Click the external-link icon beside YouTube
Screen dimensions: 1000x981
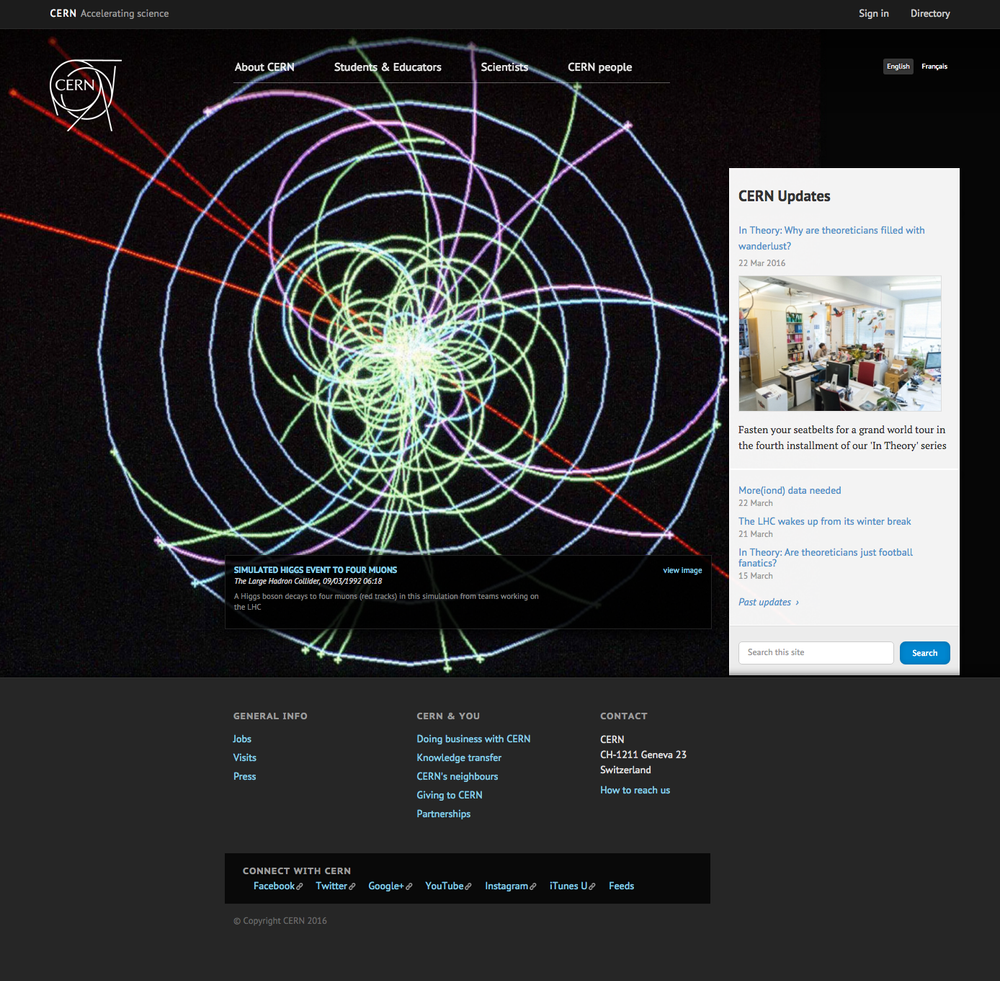click(x=467, y=887)
